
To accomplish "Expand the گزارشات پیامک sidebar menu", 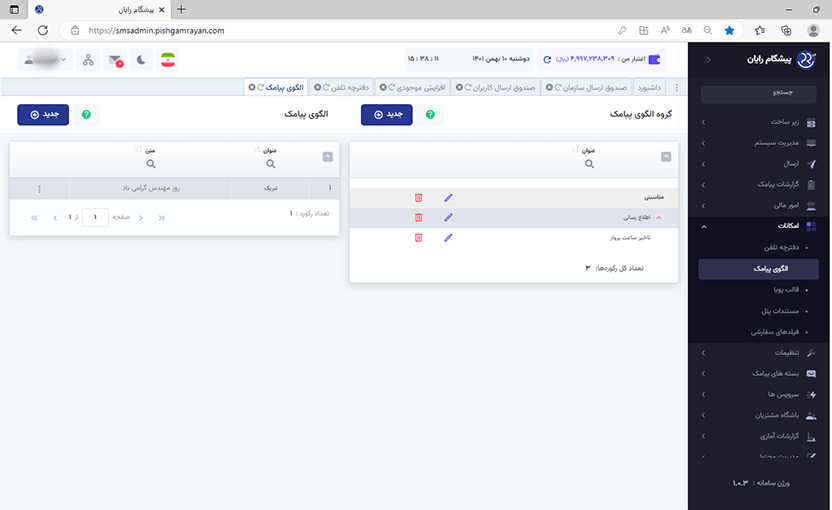I will pyautogui.click(x=759, y=185).
